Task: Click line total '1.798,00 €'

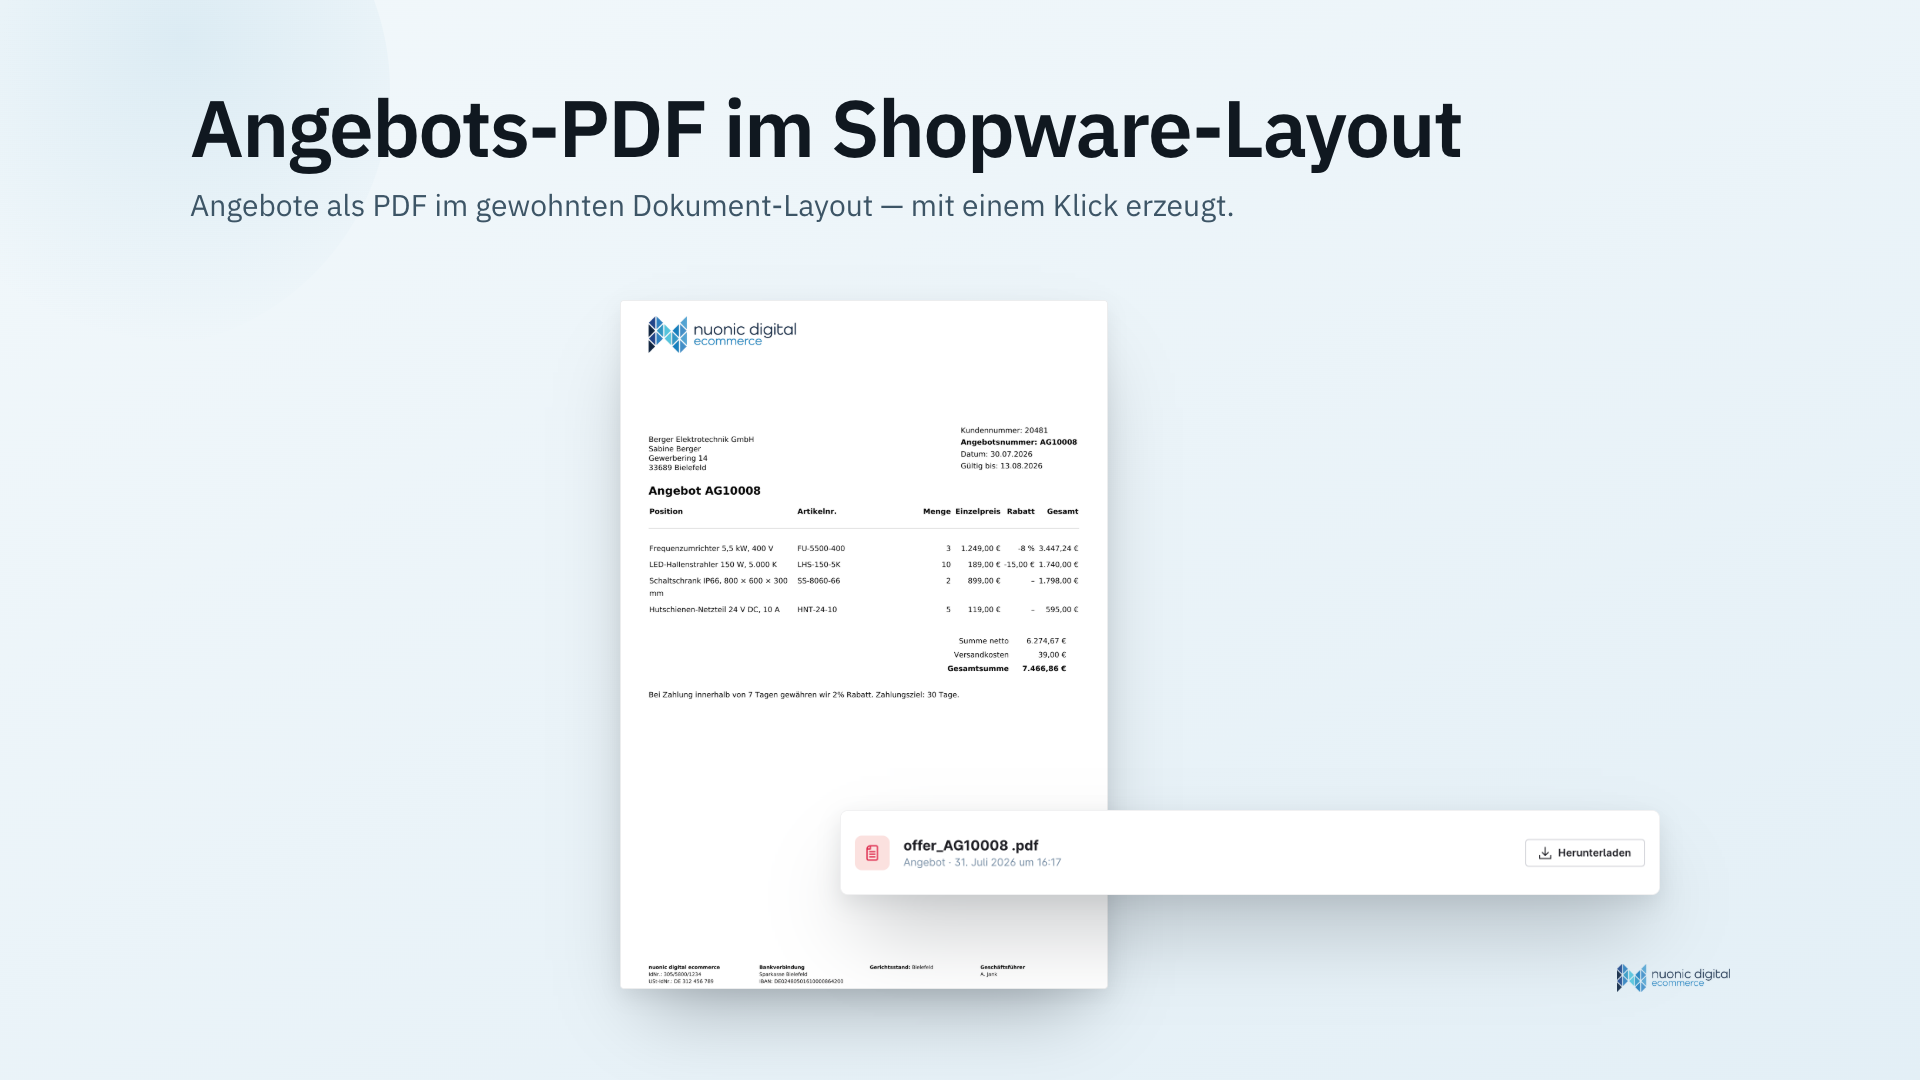Action: tap(1059, 581)
